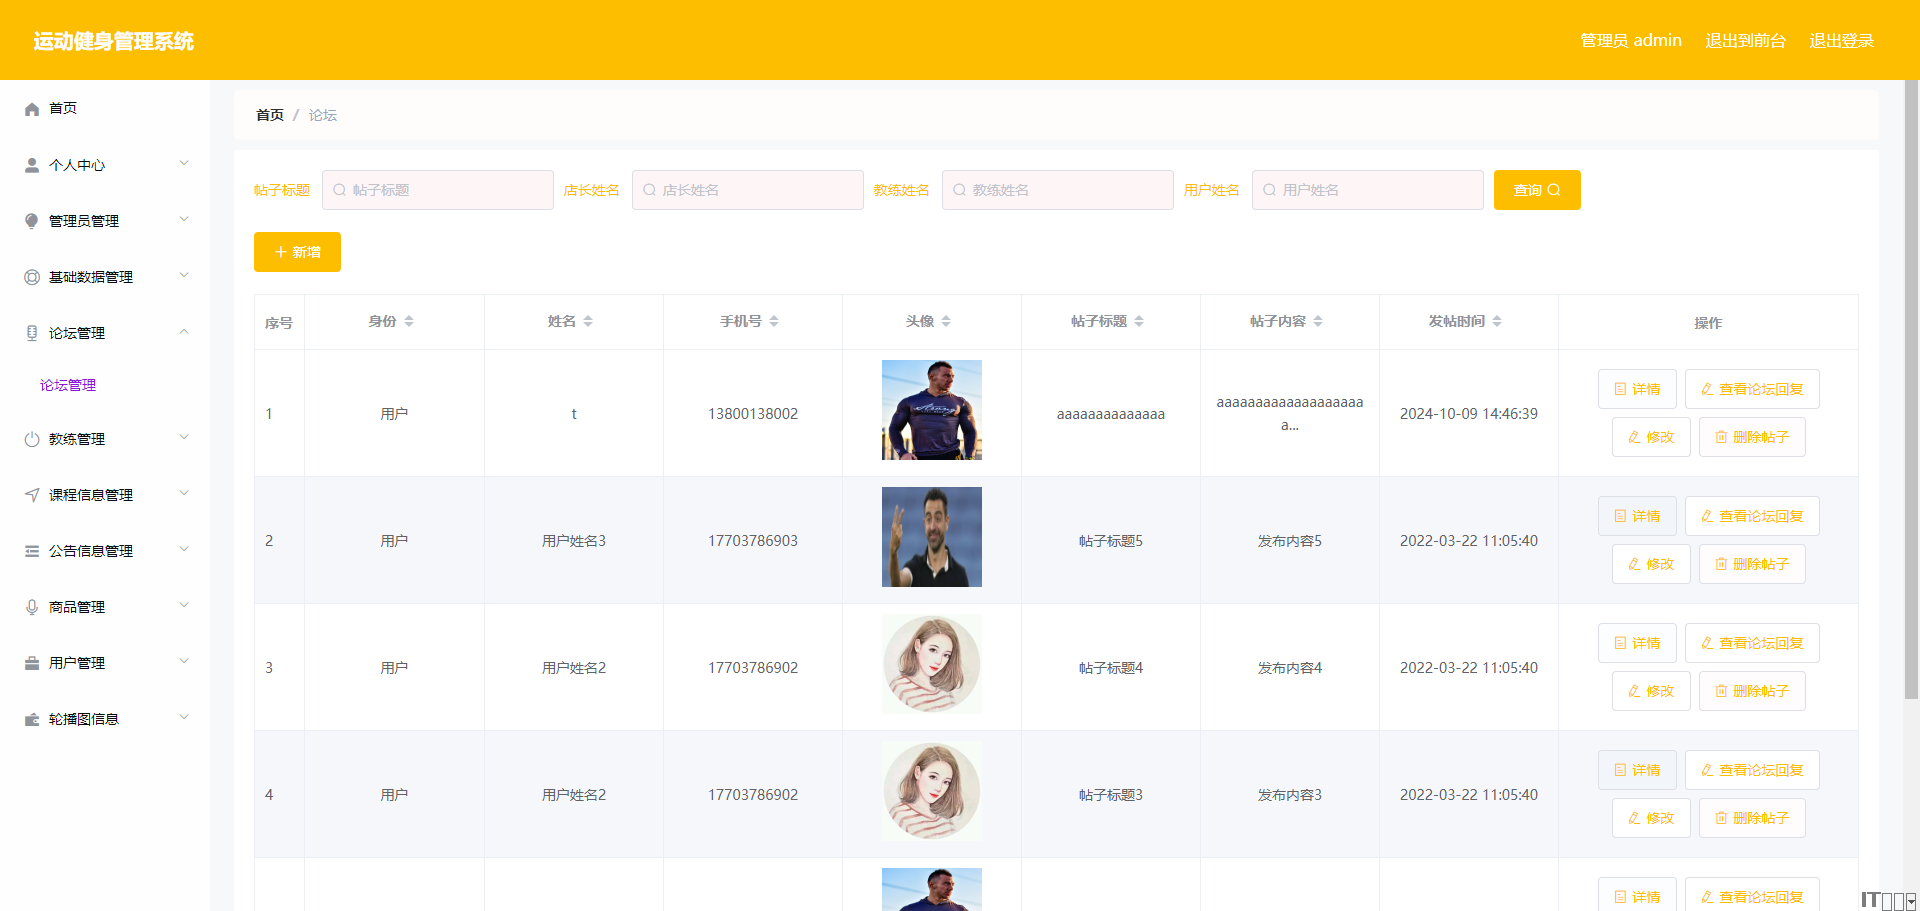Click the sort arrows on the 帖子标题 column
This screenshot has width=1920, height=911.
[x=1139, y=321]
